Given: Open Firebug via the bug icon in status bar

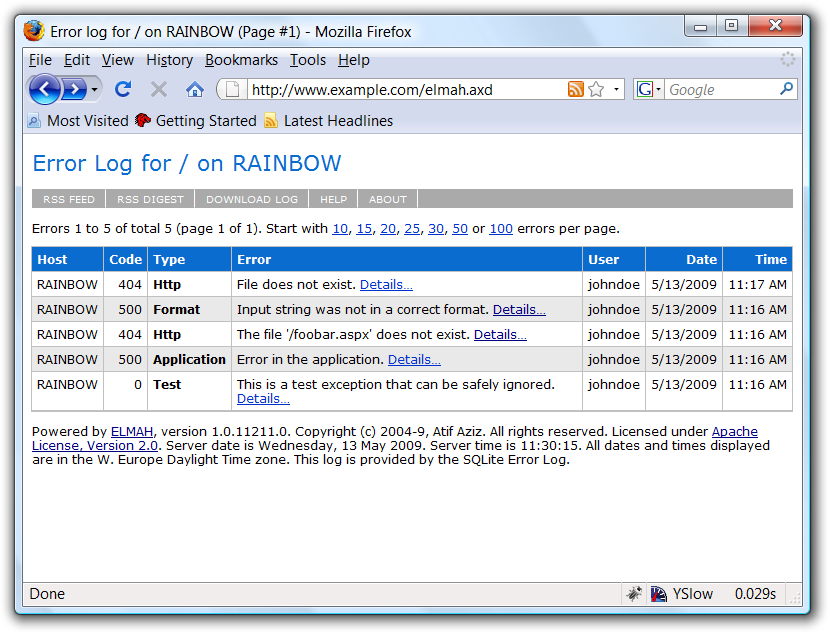Looking at the screenshot, I should tap(634, 593).
